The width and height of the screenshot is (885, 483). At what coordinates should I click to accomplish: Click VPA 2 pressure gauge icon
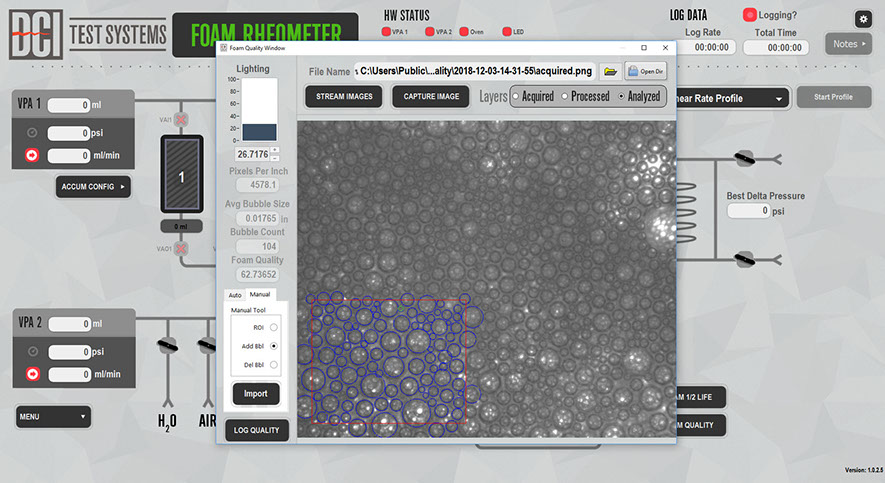pyautogui.click(x=31, y=352)
